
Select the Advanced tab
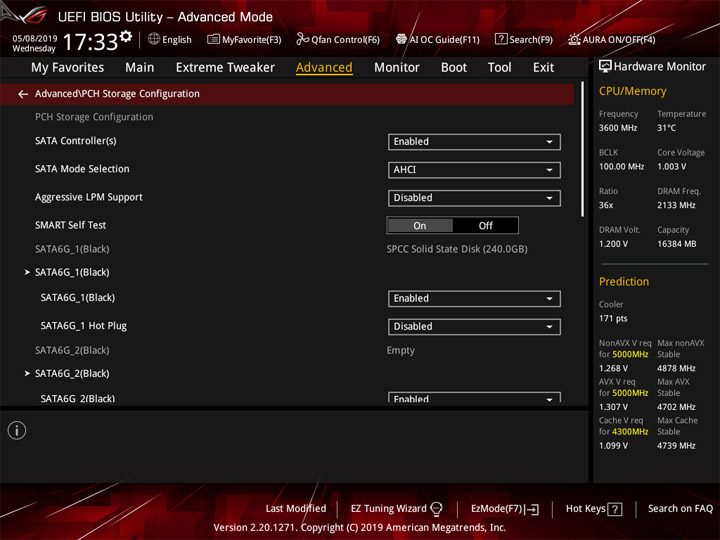click(x=324, y=68)
